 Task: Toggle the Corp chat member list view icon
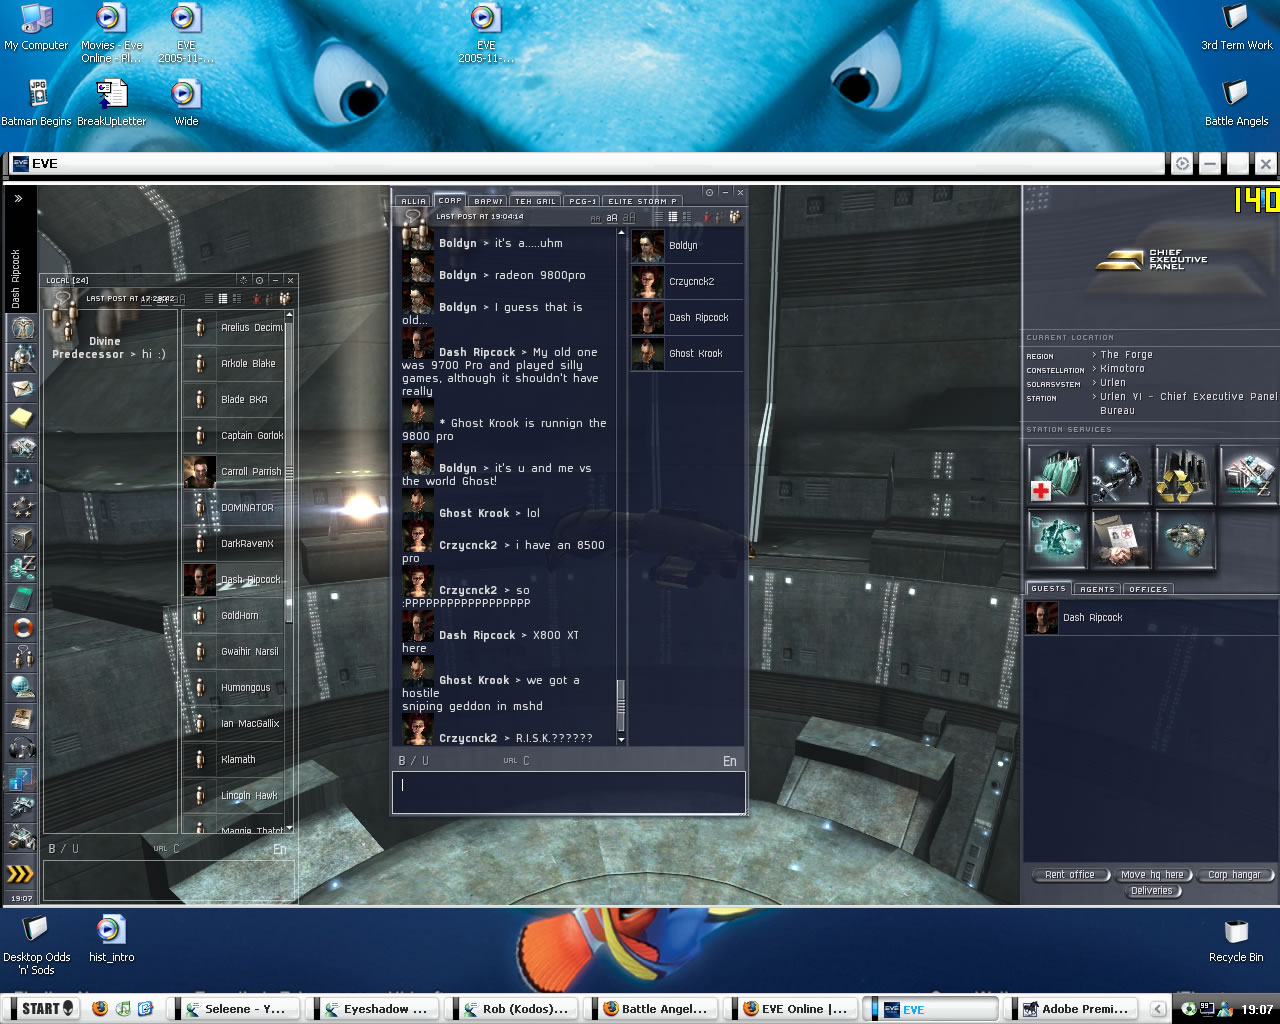[x=735, y=216]
